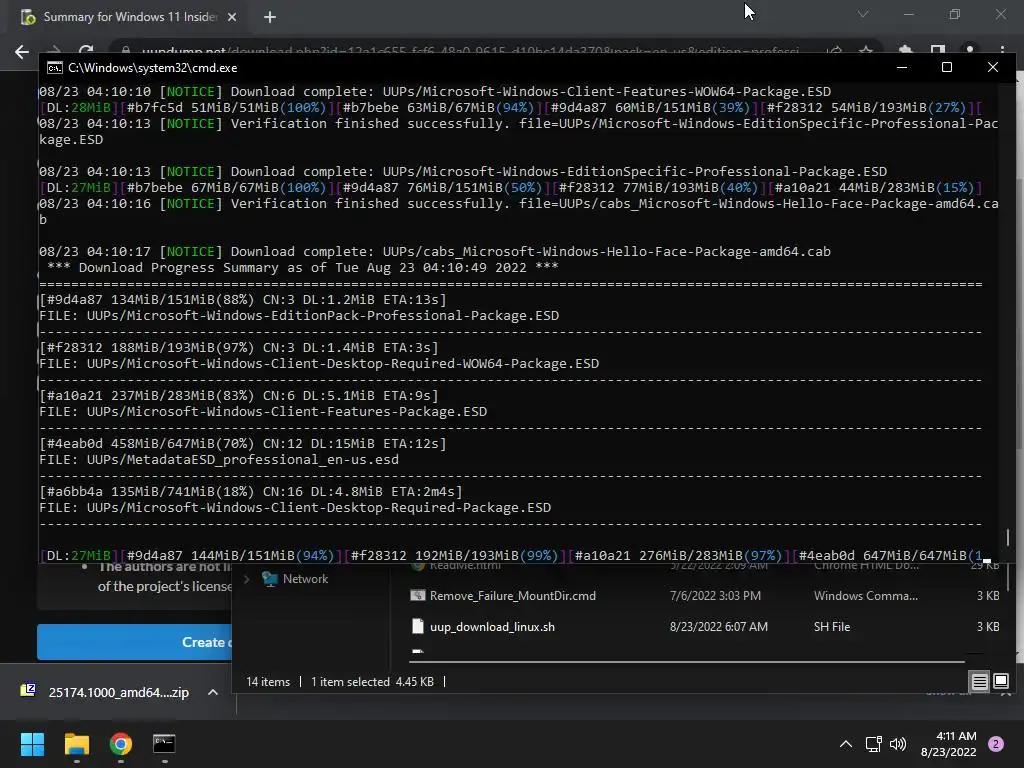Open the clock showing 4:11 AM

(948, 744)
